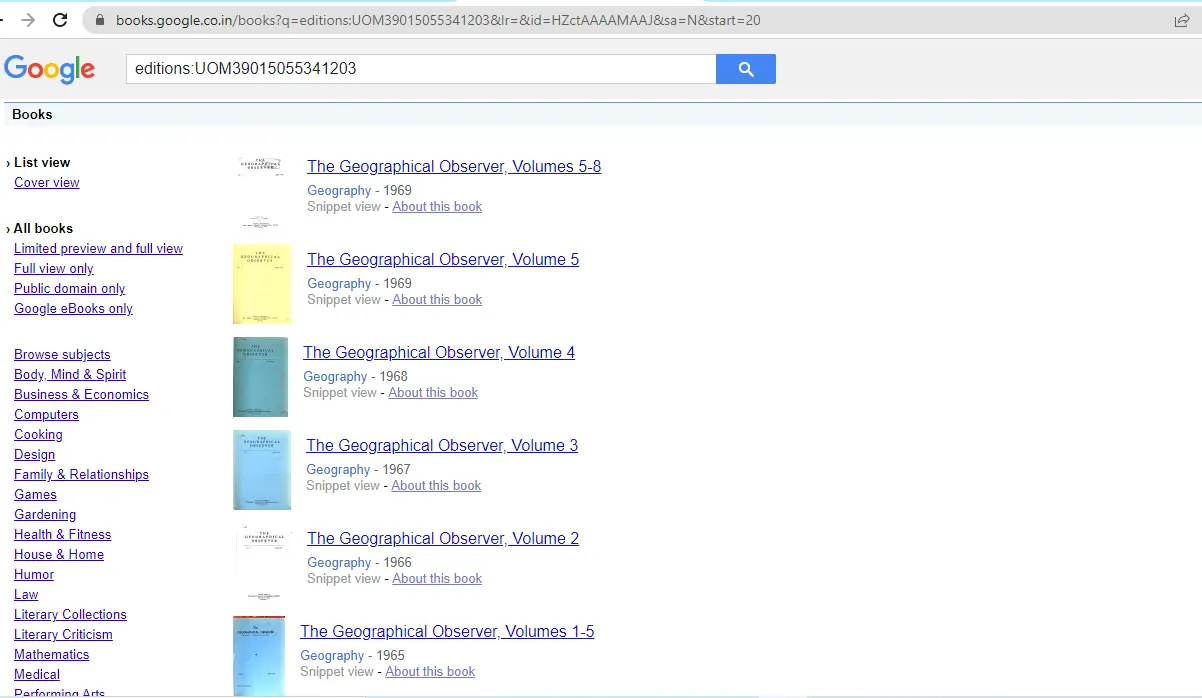Click About this book for Volume 3
This screenshot has width=1202, height=698.
(436, 486)
